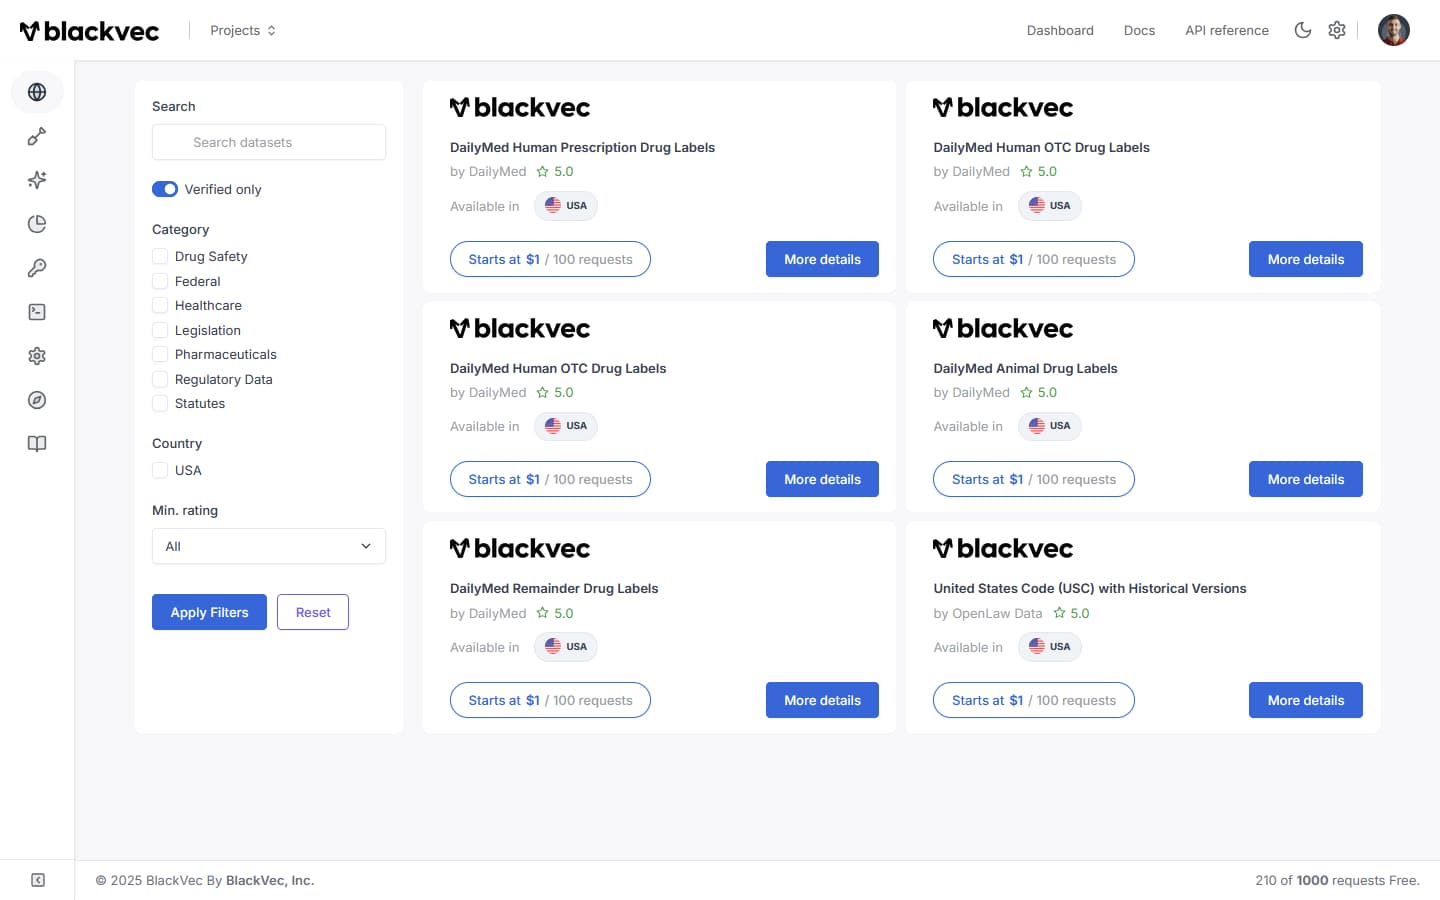Check the Pharmaceuticals category checkbox
This screenshot has width=1440, height=900.
pos(160,354)
